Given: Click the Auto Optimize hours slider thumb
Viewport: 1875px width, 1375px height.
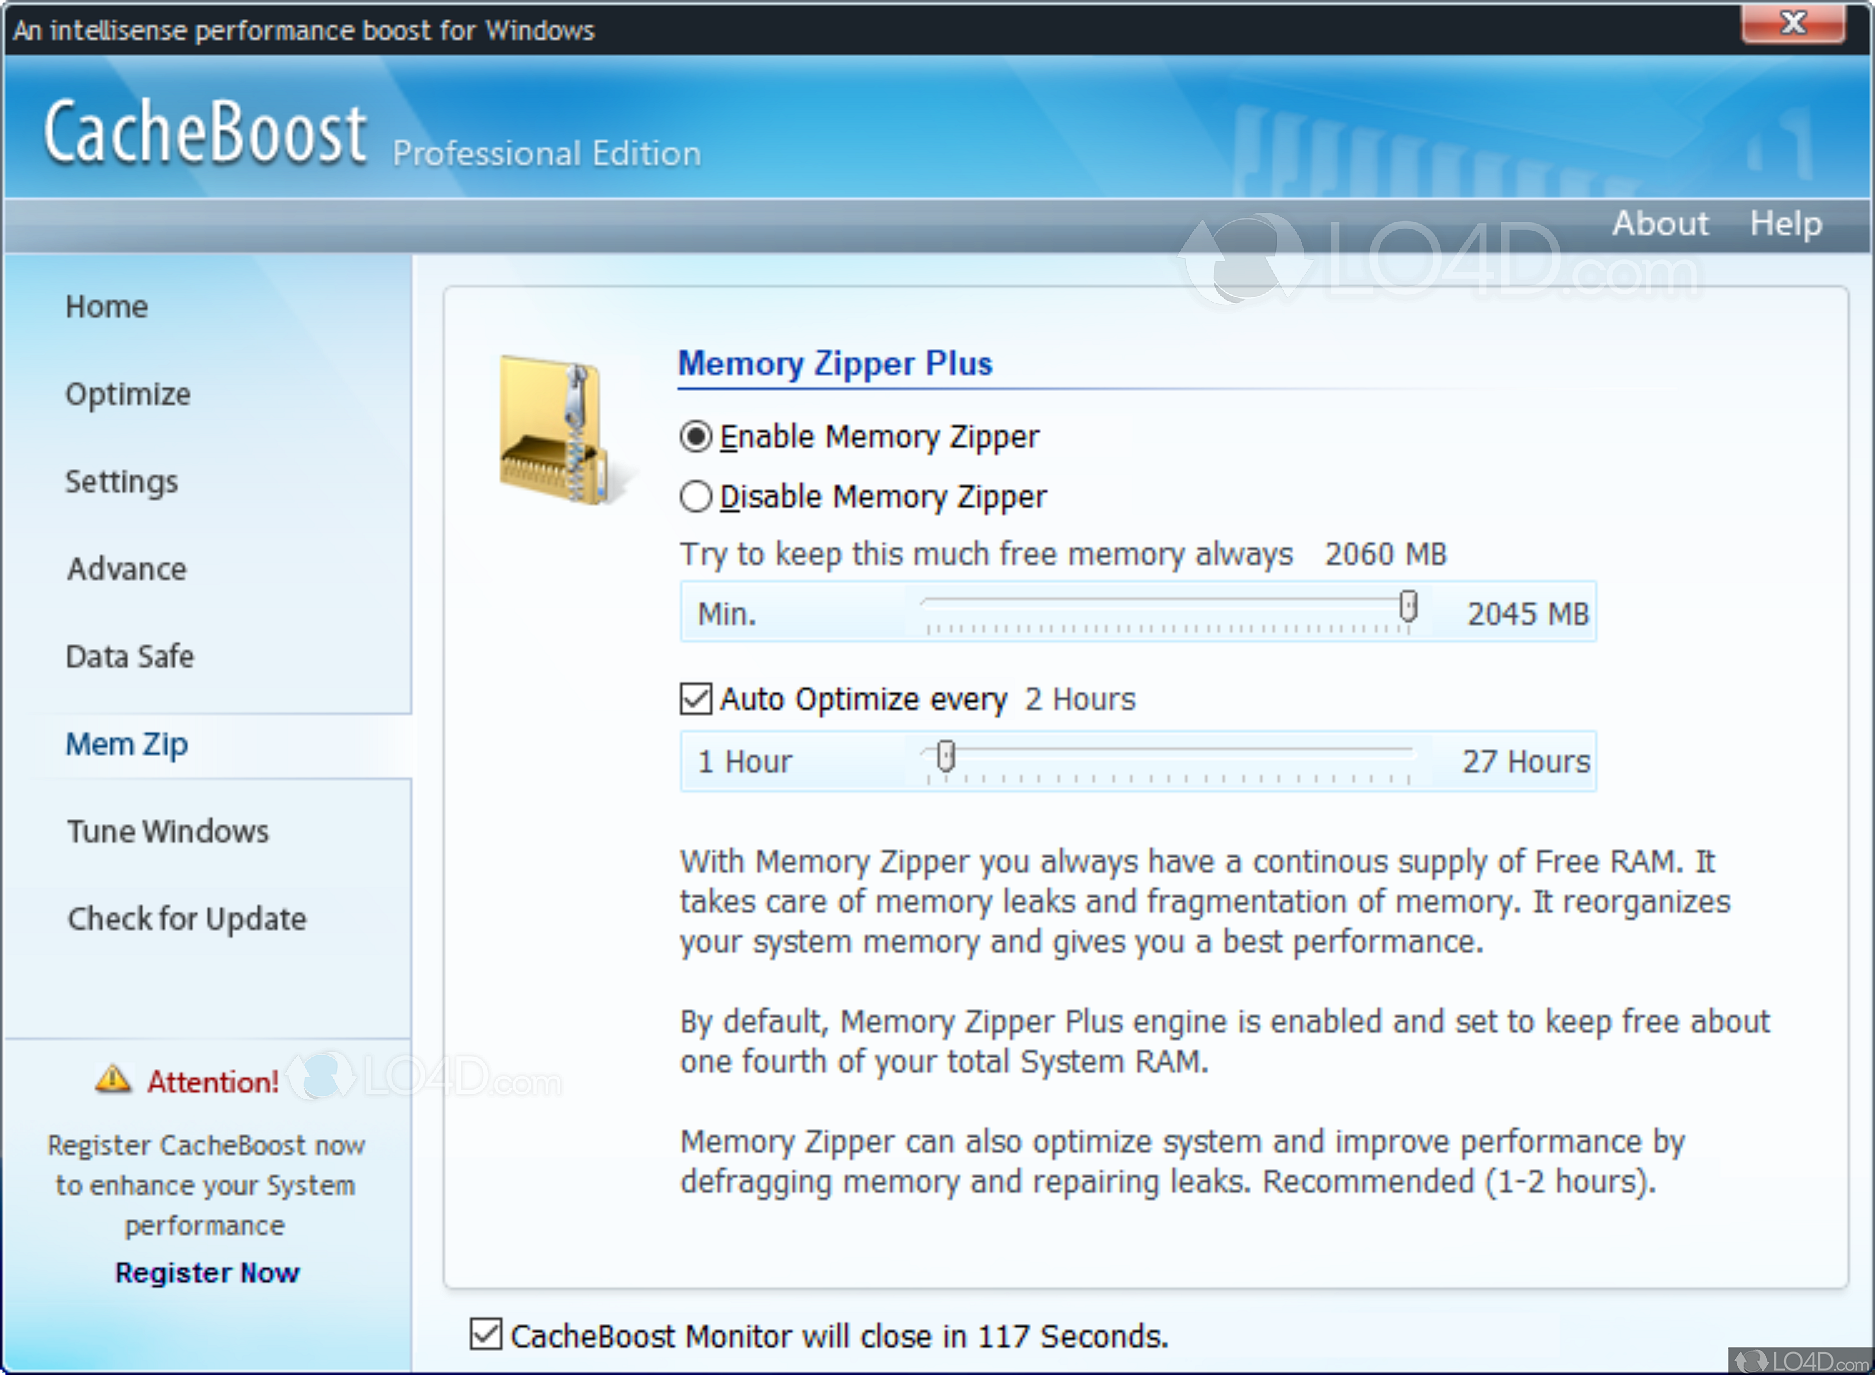Looking at the screenshot, I should point(946,757).
